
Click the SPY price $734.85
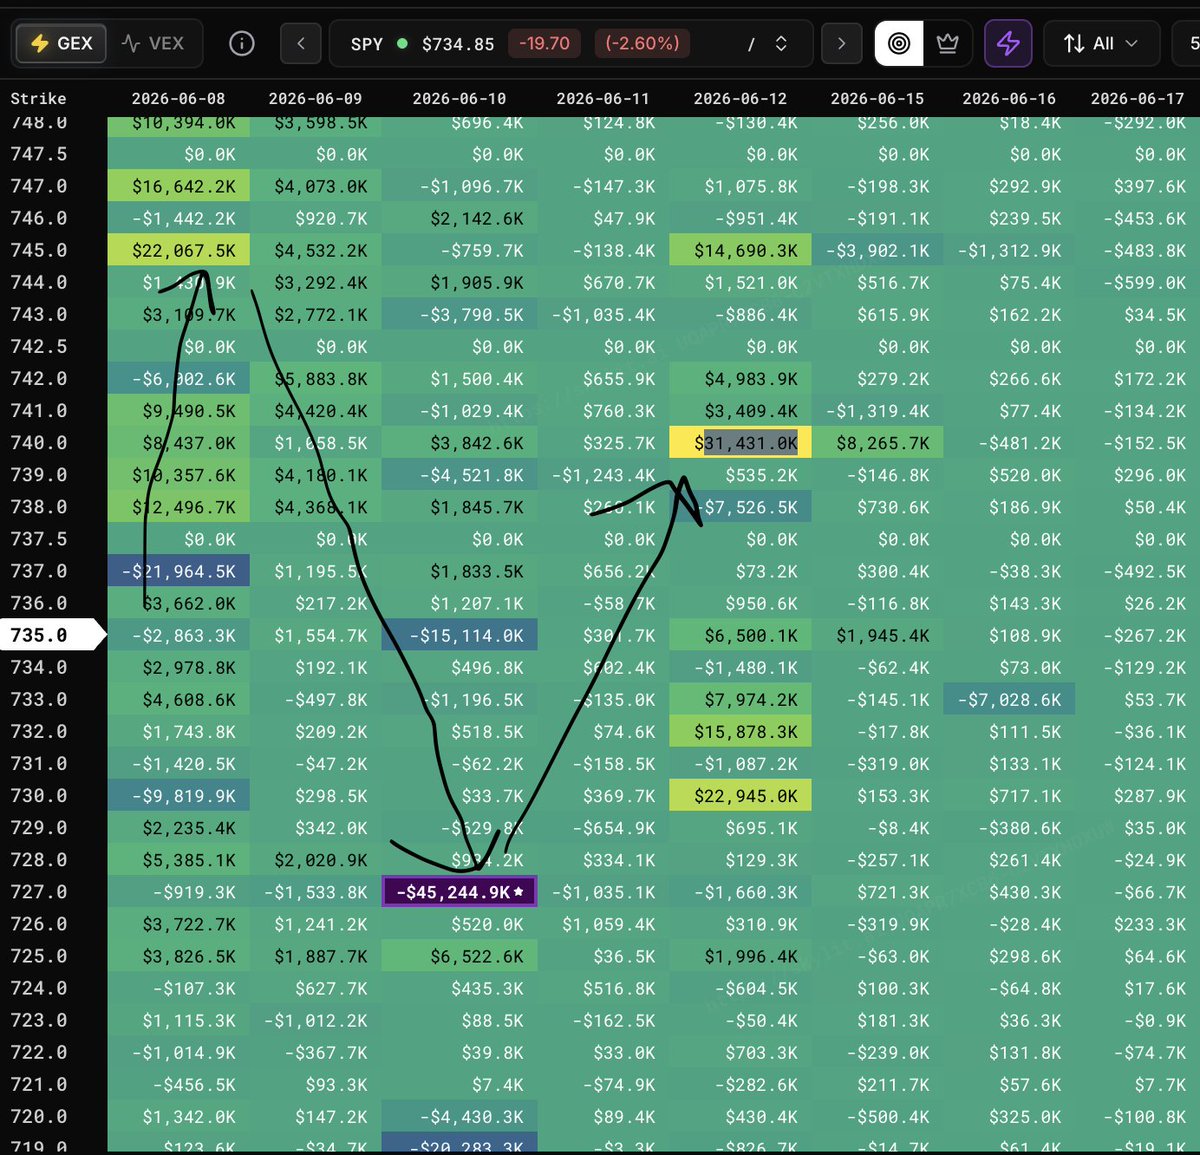tap(458, 44)
